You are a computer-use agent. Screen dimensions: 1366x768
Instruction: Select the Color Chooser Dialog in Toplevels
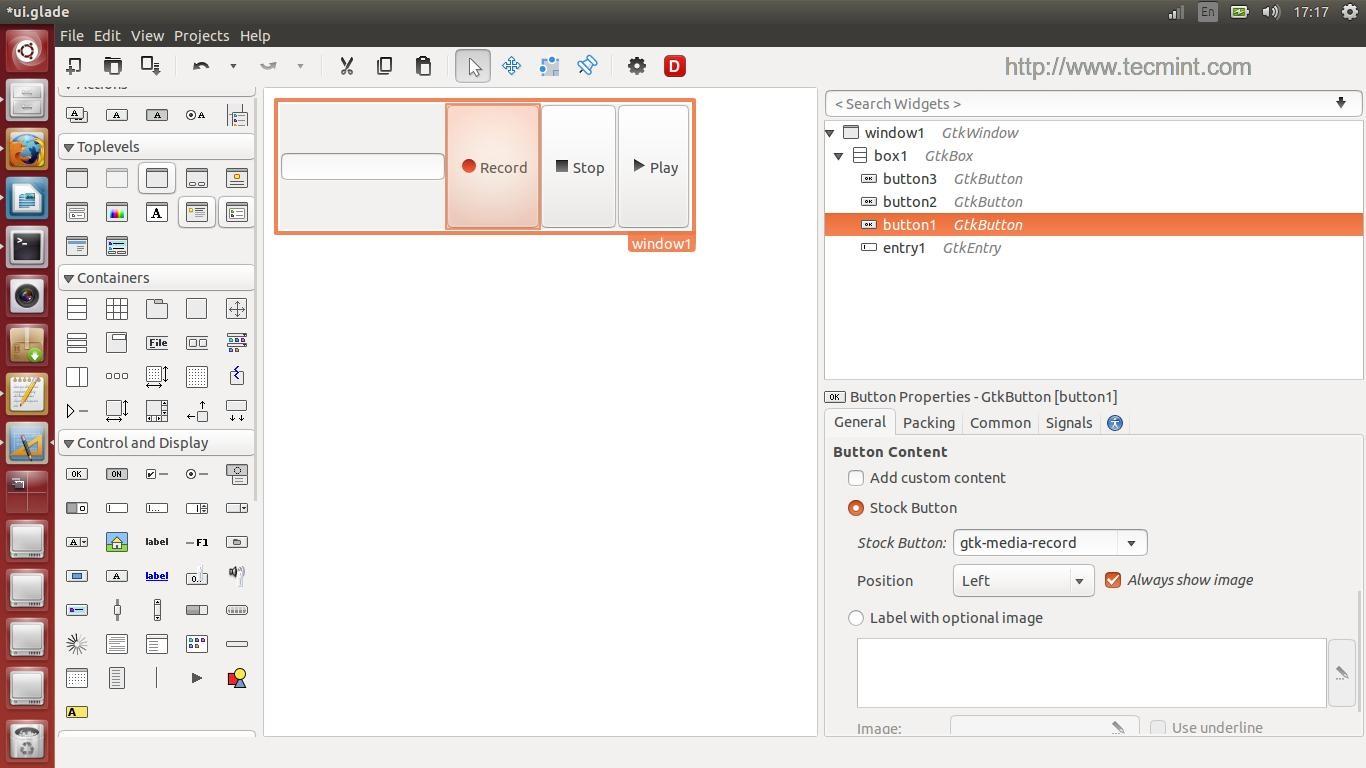(117, 212)
